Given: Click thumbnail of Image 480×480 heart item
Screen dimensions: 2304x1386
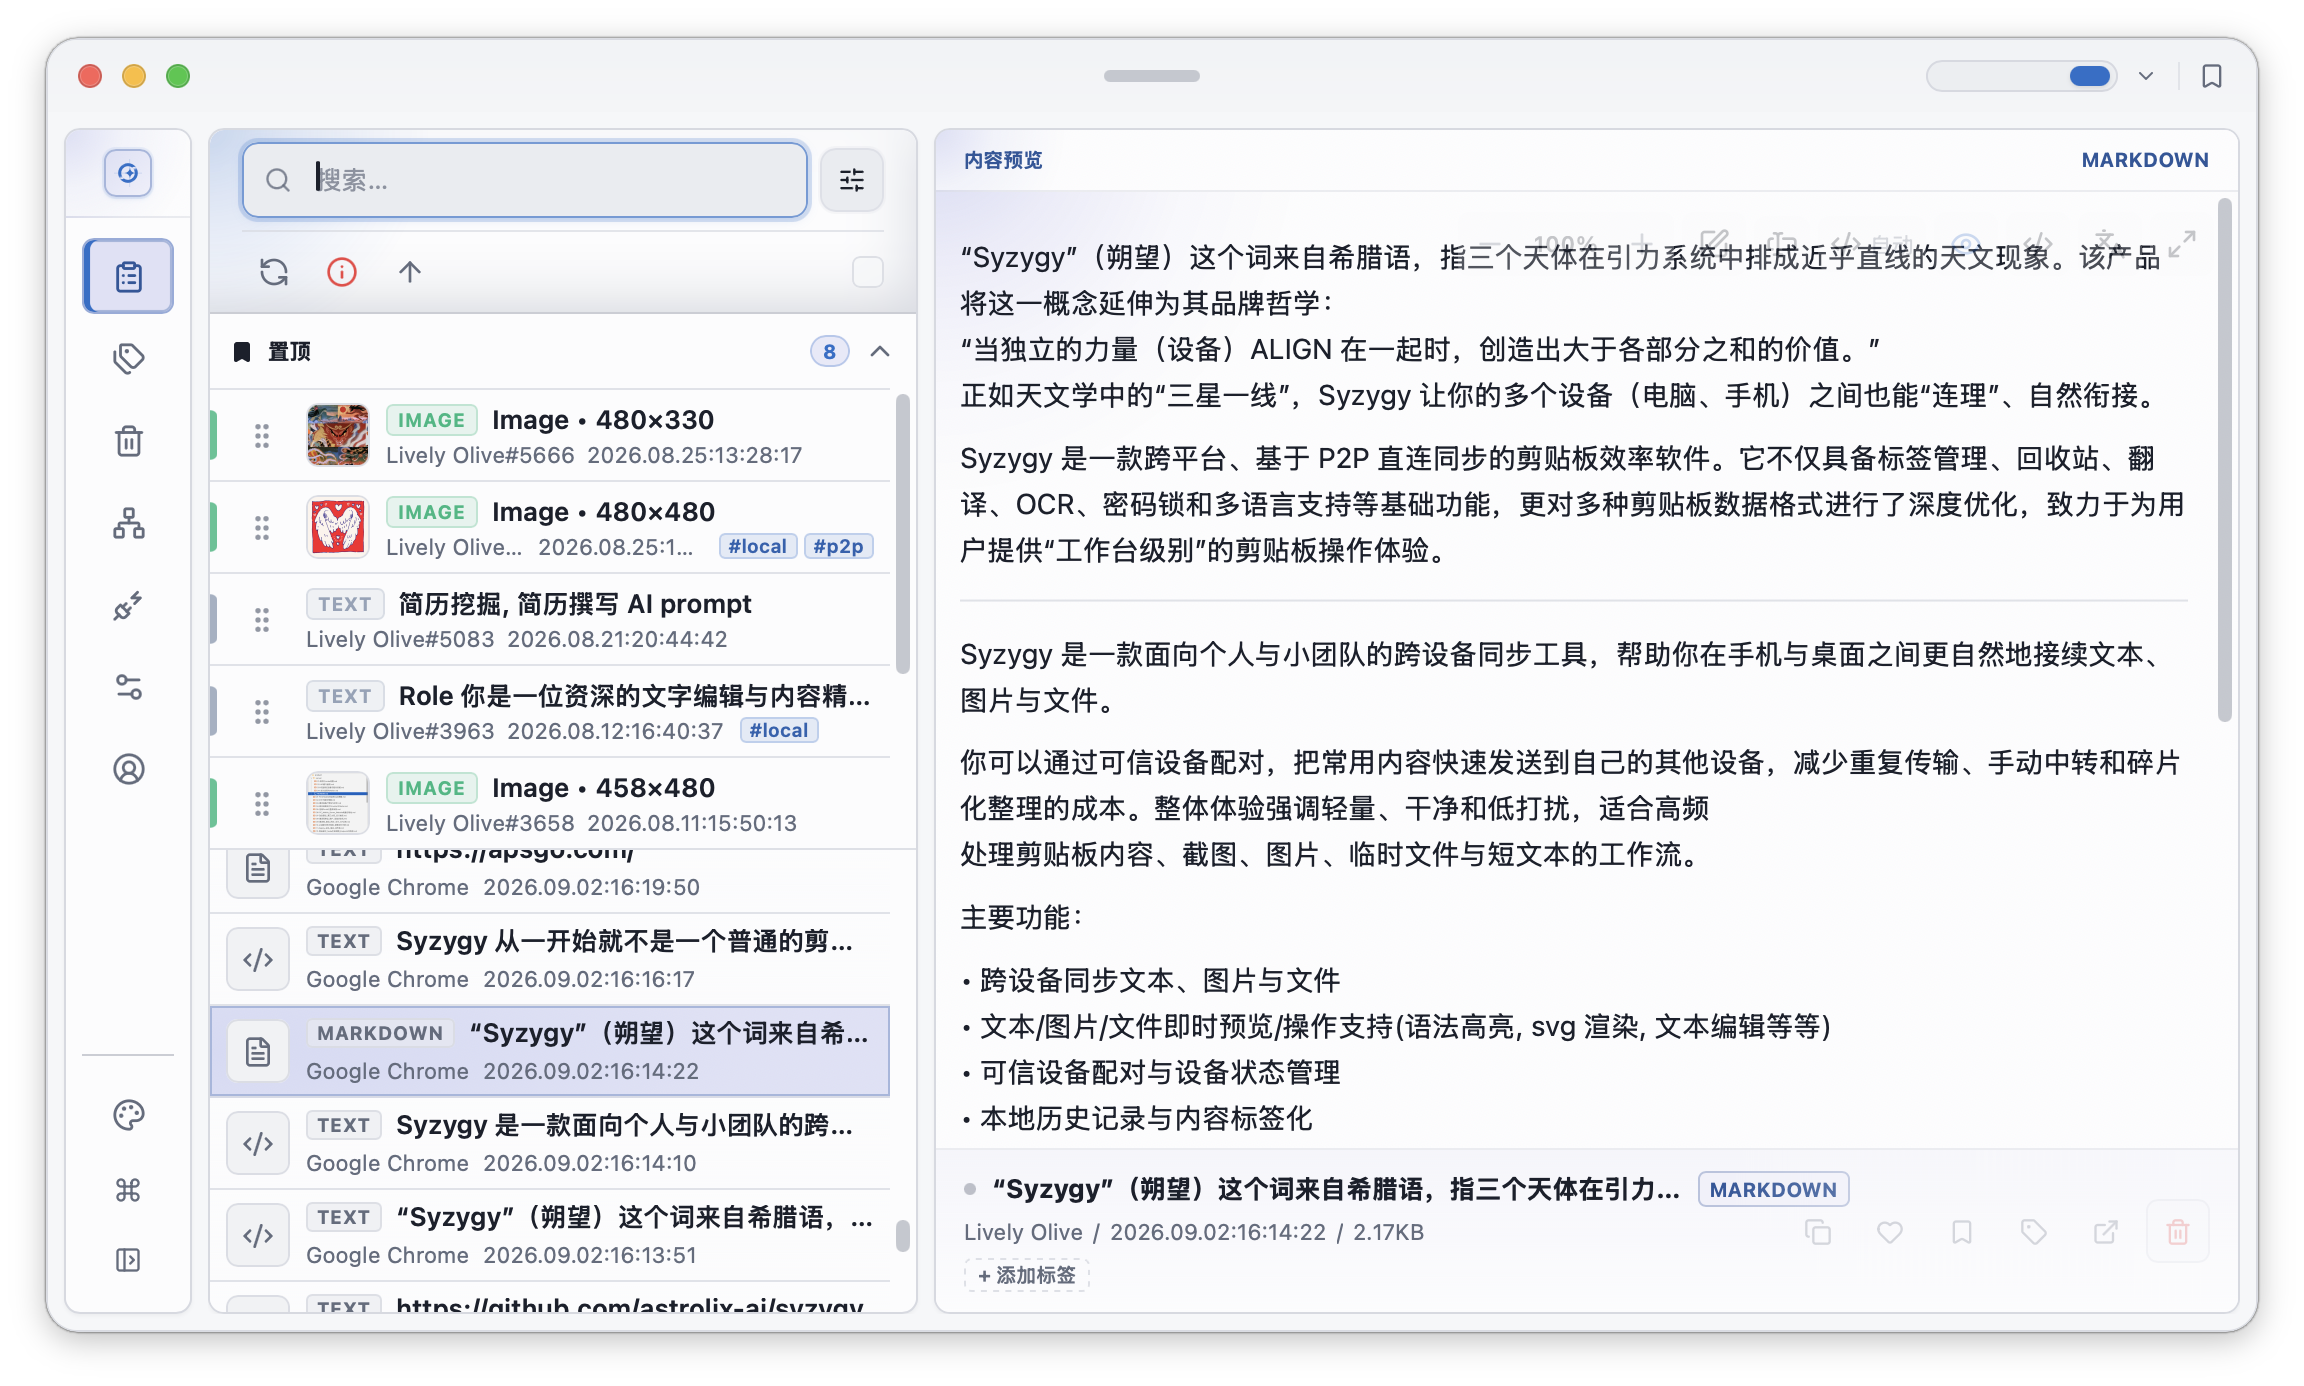Looking at the screenshot, I should pos(338,528).
